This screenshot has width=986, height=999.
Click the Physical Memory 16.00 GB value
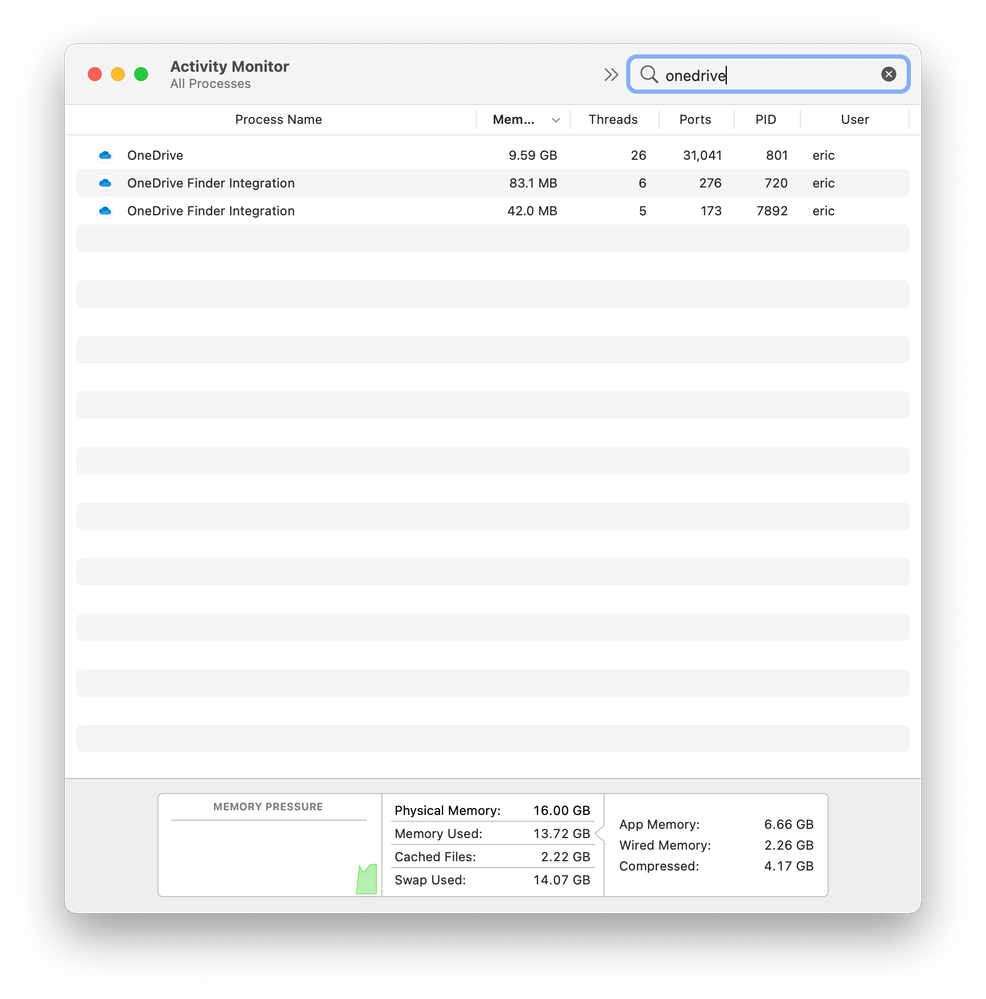(562, 810)
